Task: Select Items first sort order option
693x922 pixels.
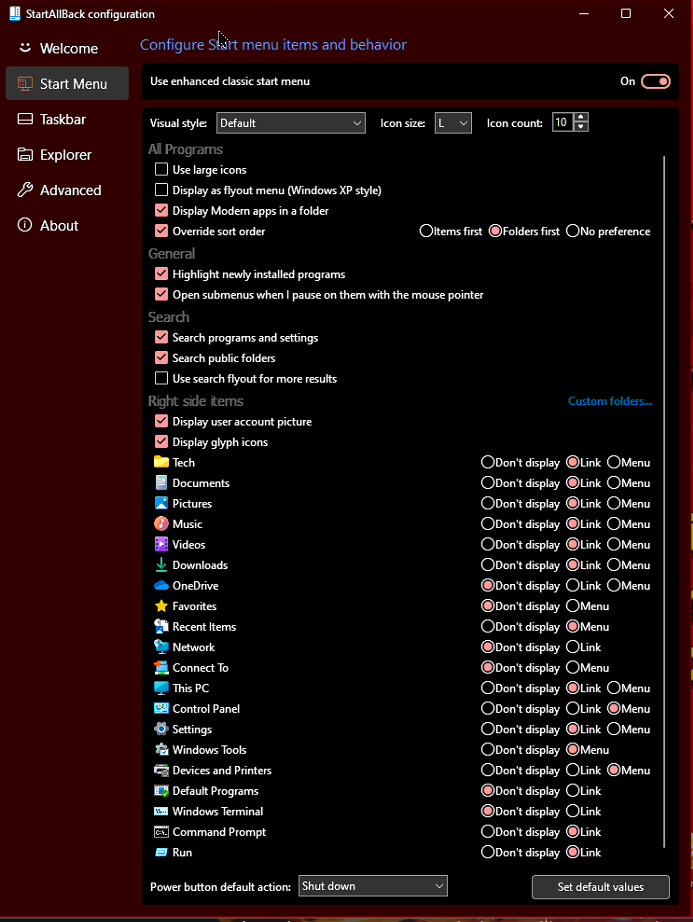Action: (427, 231)
